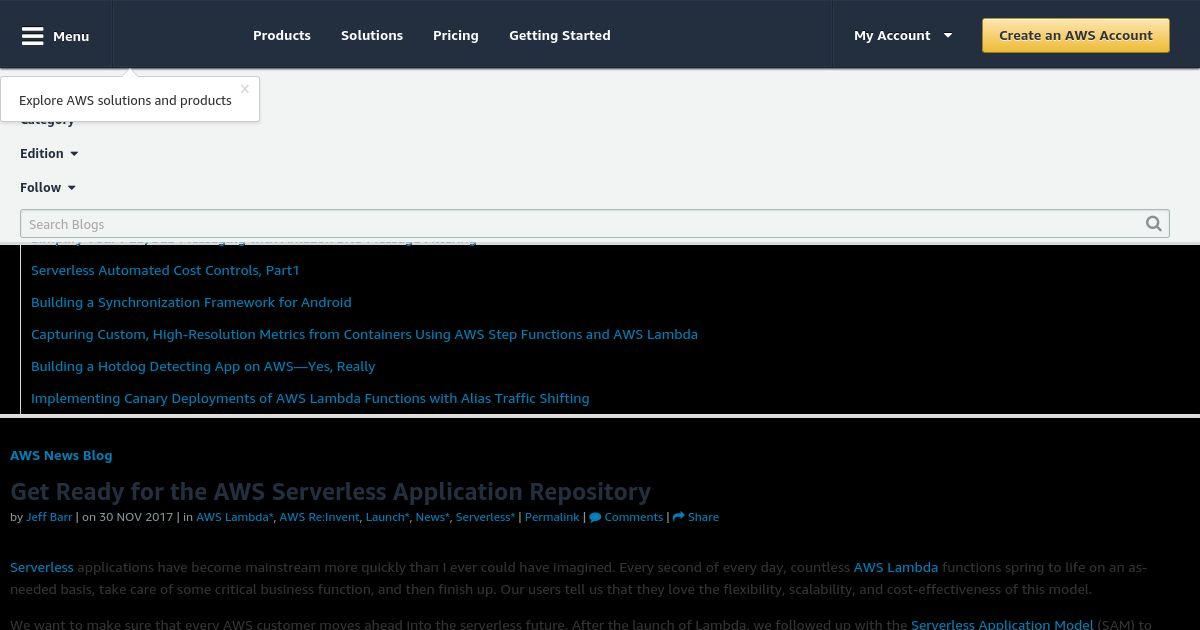Open the hamburger Menu icon
This screenshot has height=630, width=1200.
click(33, 36)
